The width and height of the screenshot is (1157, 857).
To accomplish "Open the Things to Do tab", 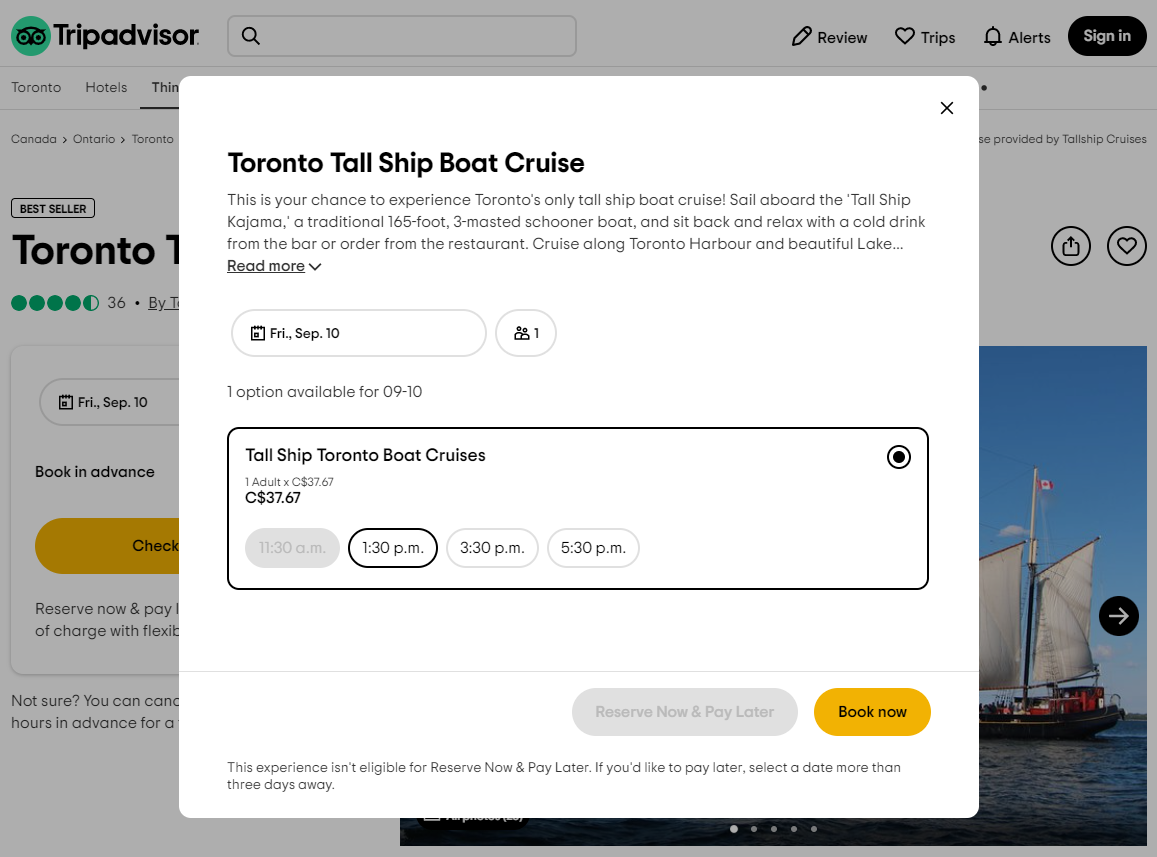I will (165, 87).
